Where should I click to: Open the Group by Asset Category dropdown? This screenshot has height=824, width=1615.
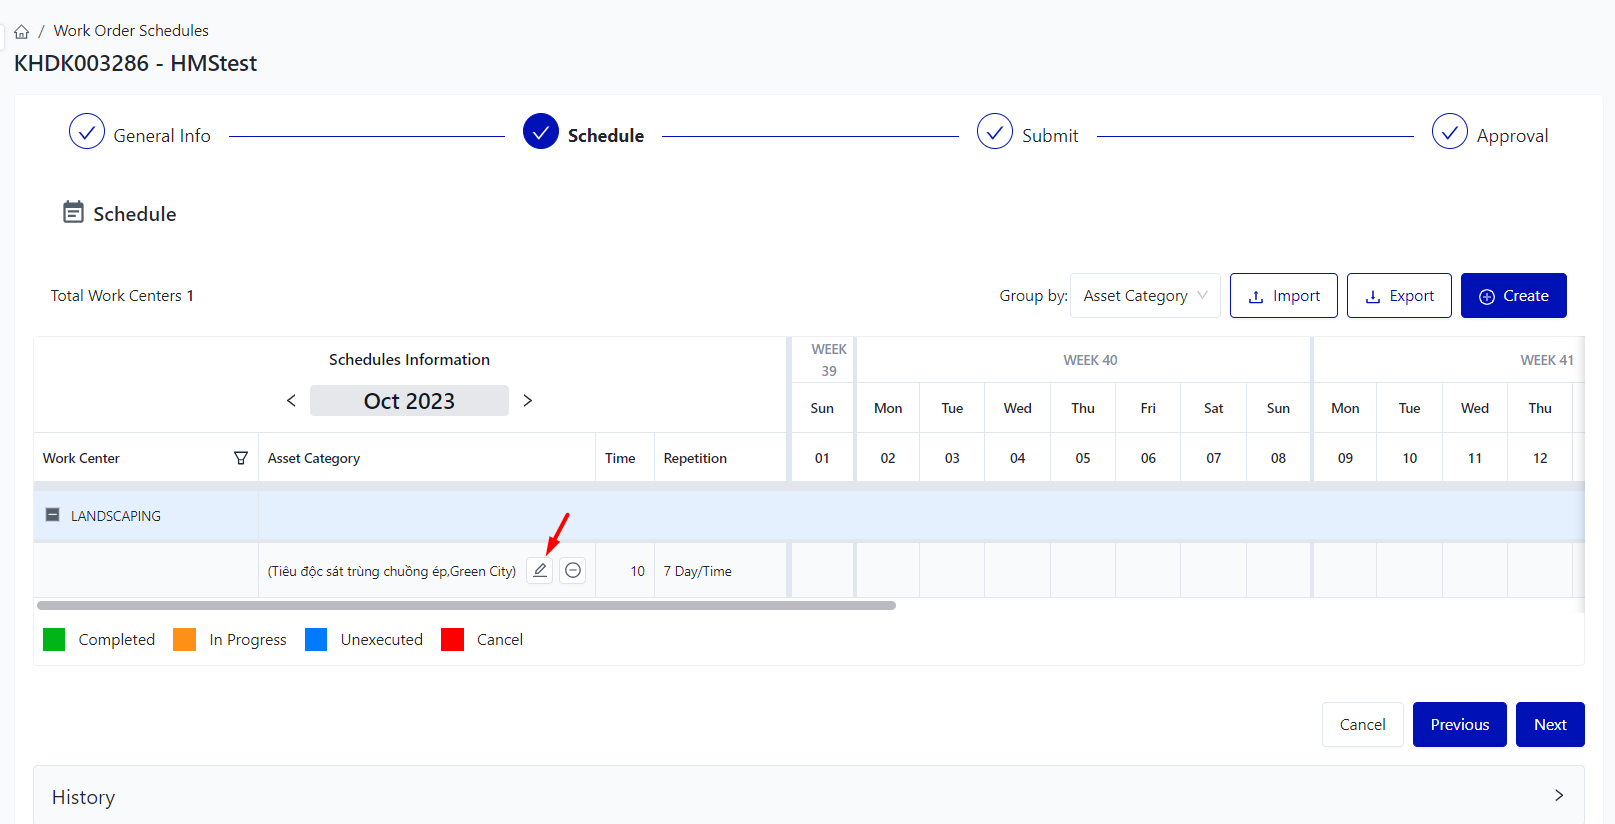click(1145, 296)
